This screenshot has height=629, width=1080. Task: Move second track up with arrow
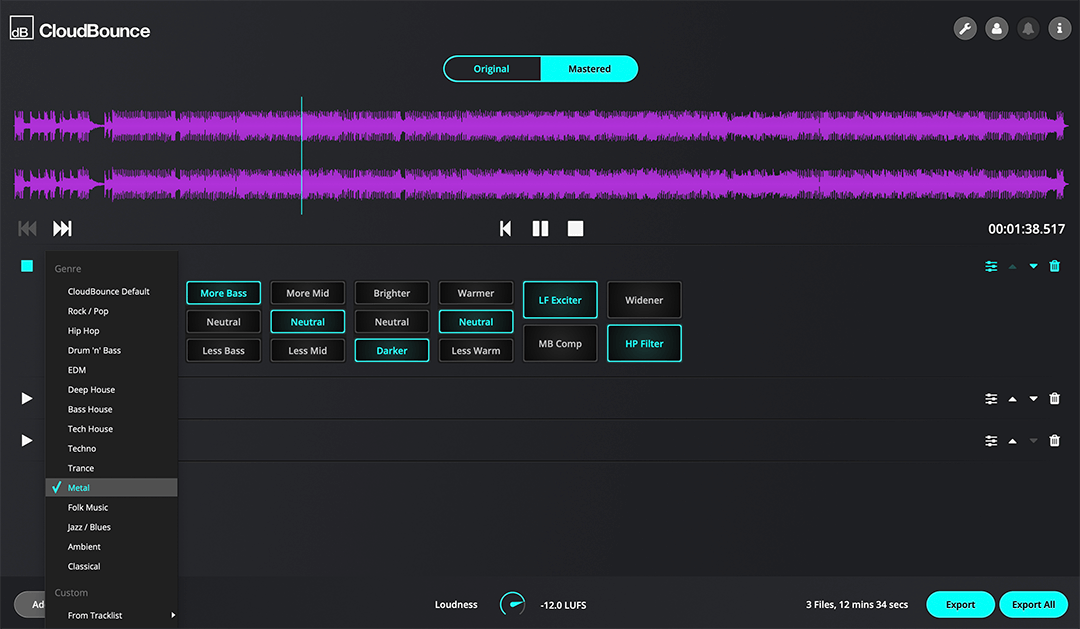[1012, 399]
